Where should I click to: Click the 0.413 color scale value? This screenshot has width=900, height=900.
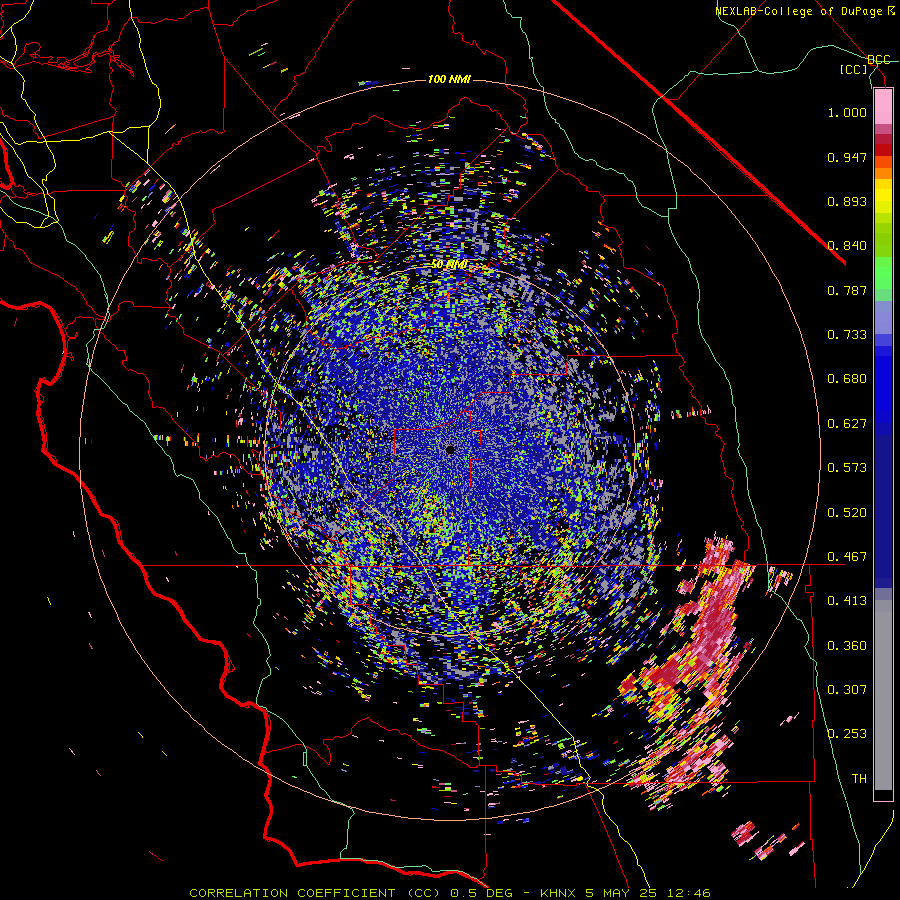click(847, 601)
